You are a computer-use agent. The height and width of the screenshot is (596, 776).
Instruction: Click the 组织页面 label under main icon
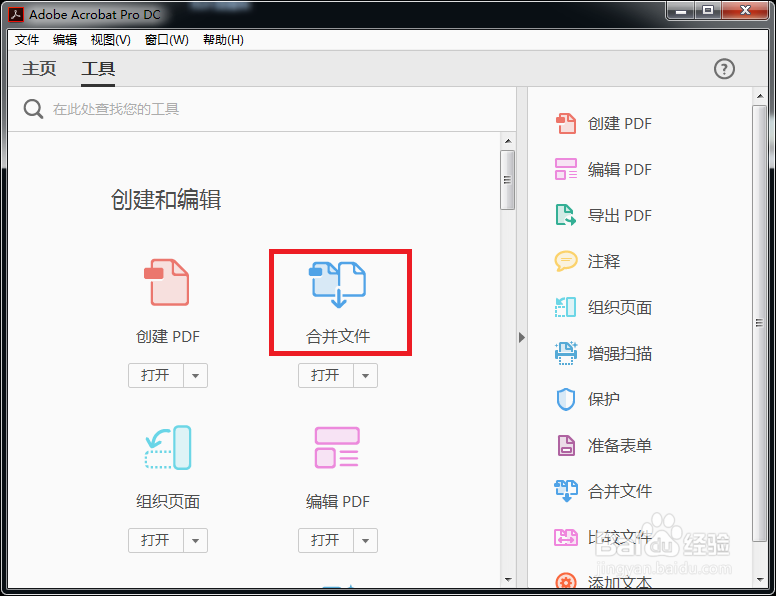point(168,501)
